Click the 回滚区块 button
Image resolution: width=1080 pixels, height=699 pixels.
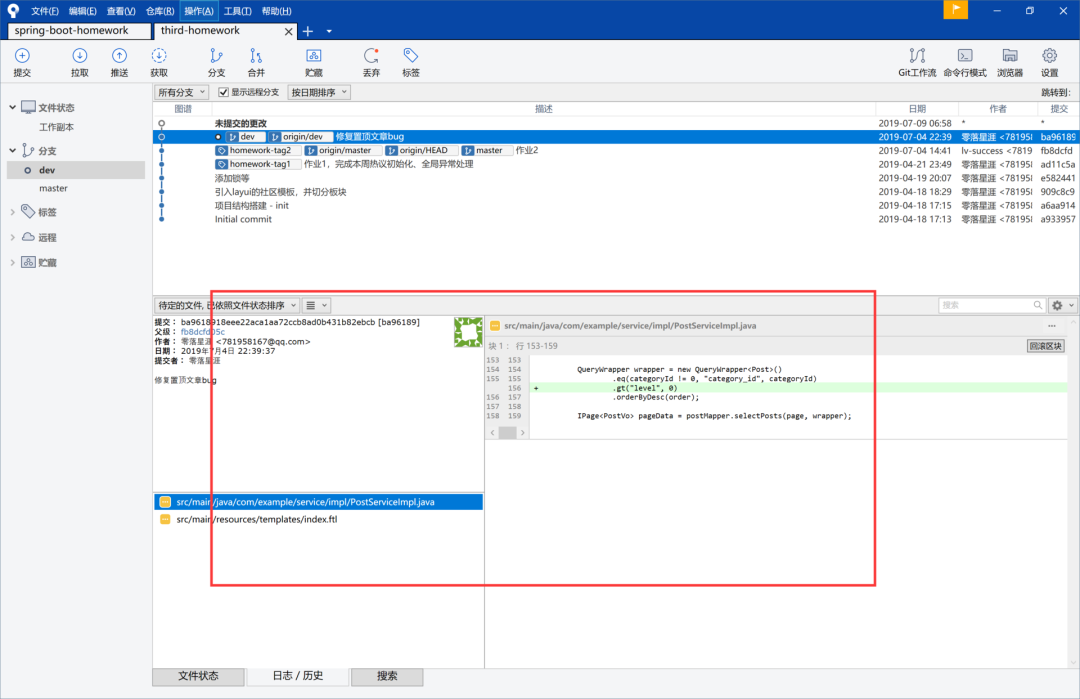pyautogui.click(x=1046, y=346)
